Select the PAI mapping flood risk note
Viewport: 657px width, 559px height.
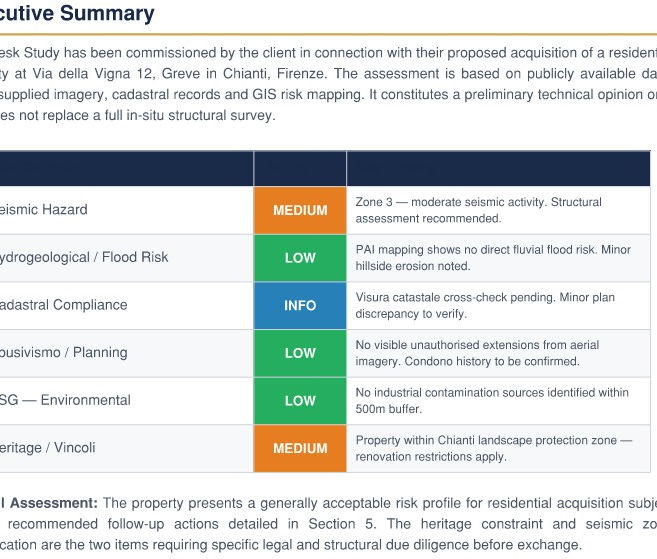(493, 258)
